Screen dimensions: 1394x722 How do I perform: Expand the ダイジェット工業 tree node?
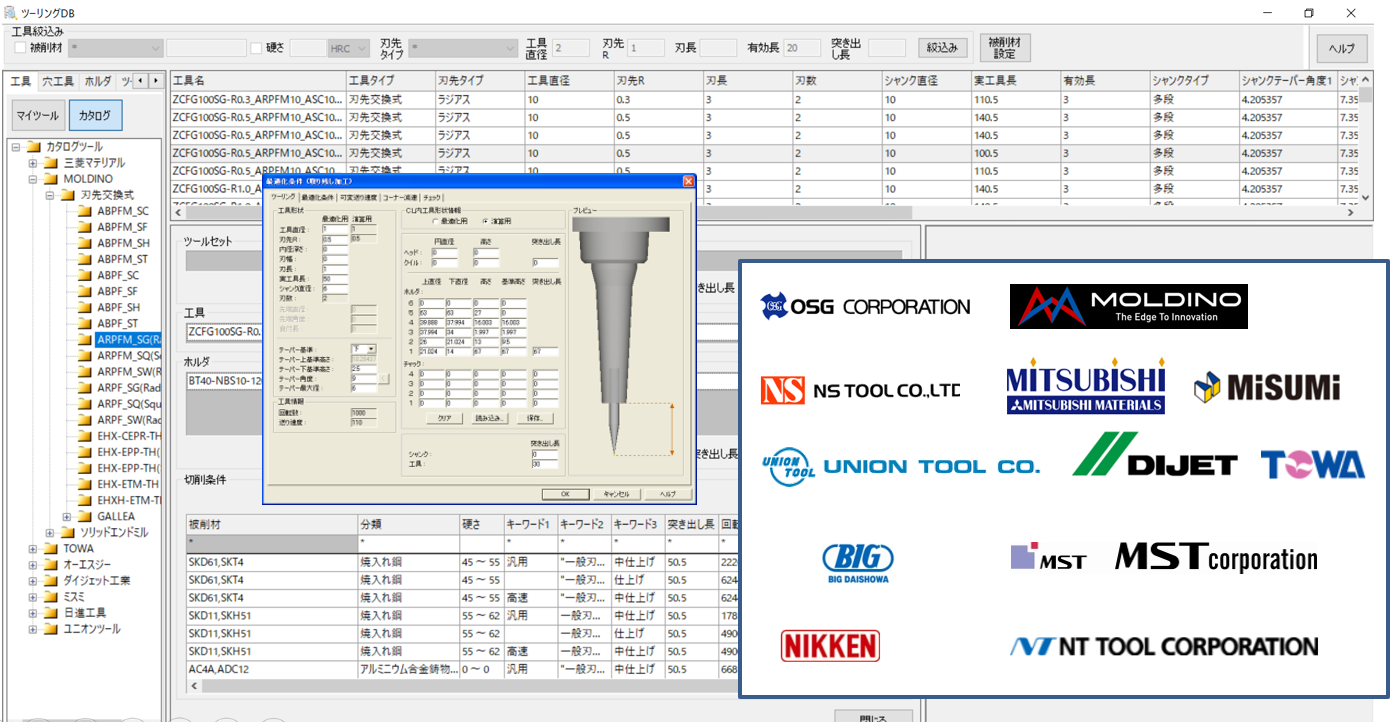(33, 580)
